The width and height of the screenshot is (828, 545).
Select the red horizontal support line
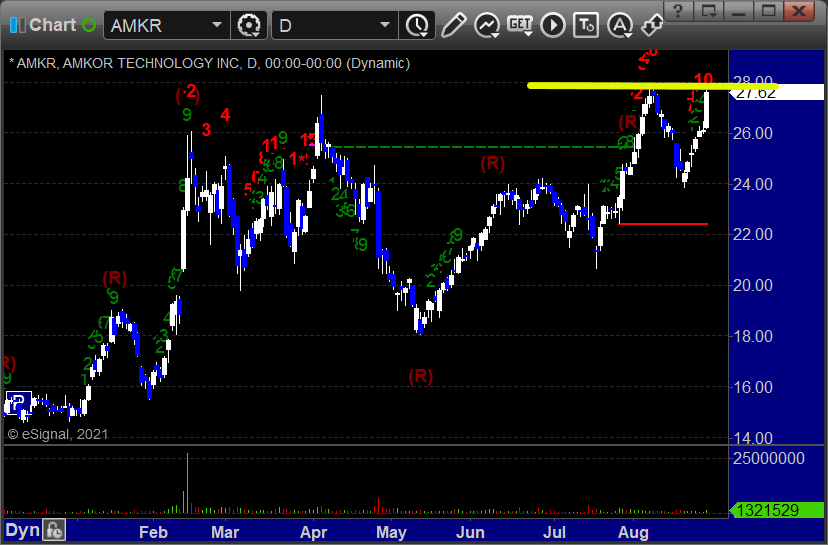click(663, 224)
